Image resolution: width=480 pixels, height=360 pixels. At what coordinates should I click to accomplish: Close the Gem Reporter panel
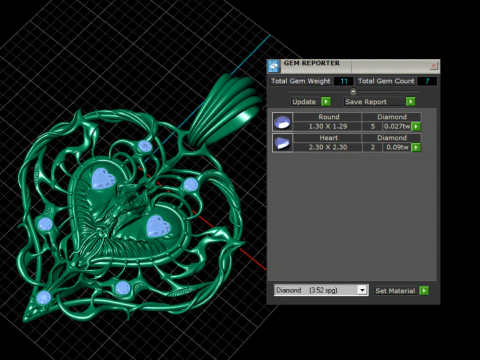pos(433,66)
